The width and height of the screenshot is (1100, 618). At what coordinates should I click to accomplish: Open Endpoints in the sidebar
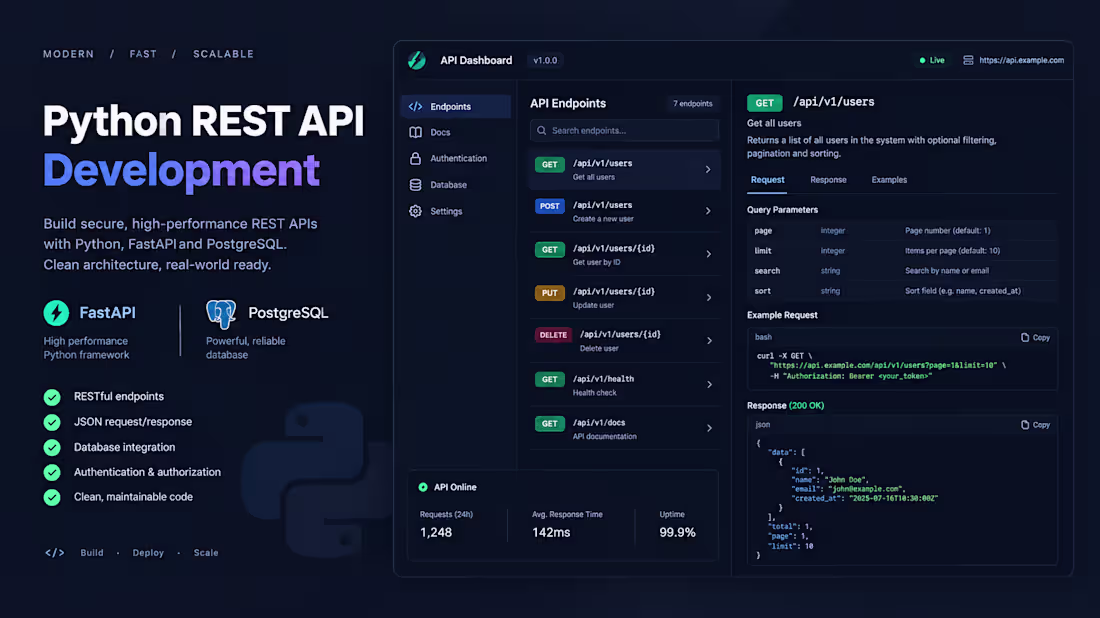[x=456, y=107]
